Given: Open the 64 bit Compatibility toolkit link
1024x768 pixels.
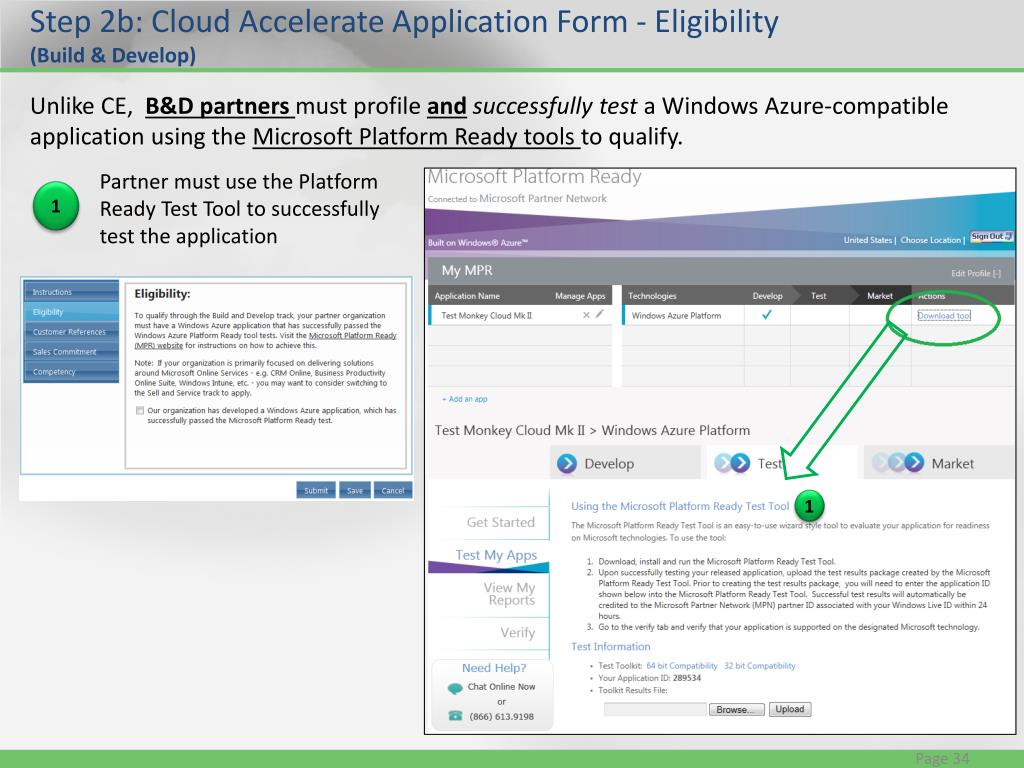Looking at the screenshot, I should pos(682,666).
